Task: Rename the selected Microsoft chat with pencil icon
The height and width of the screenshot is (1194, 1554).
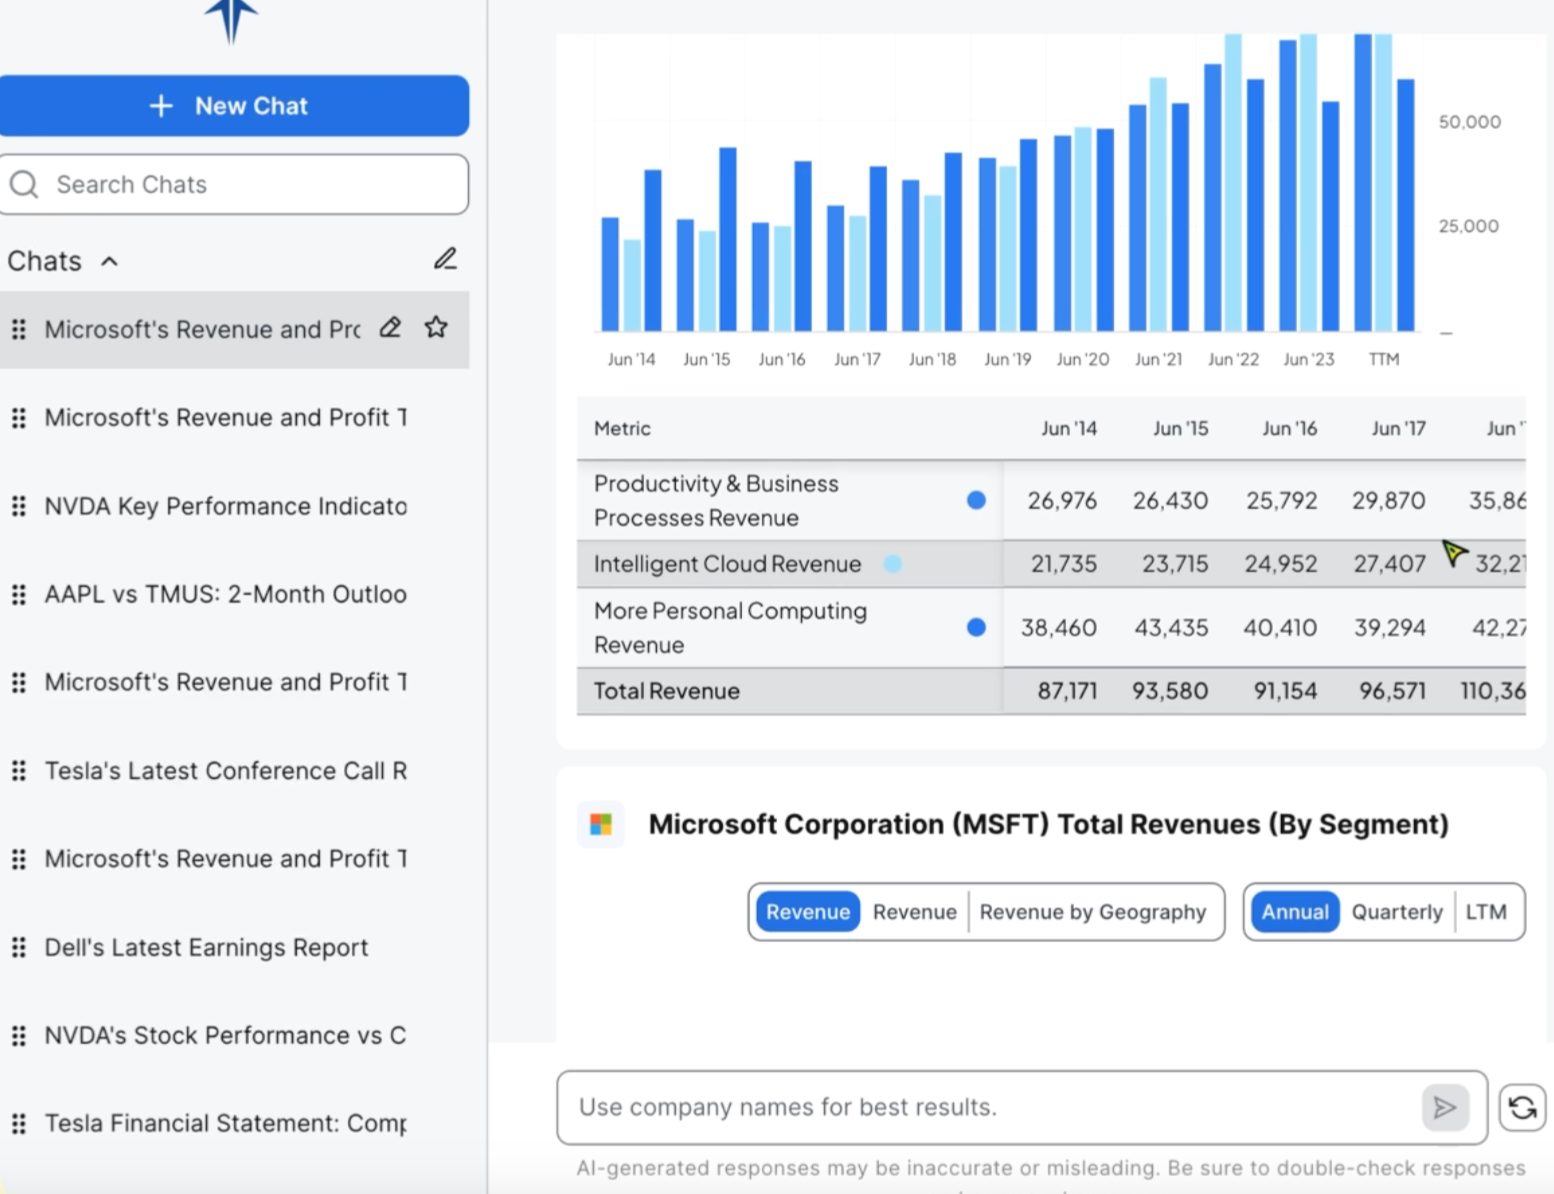Action: [x=390, y=328]
